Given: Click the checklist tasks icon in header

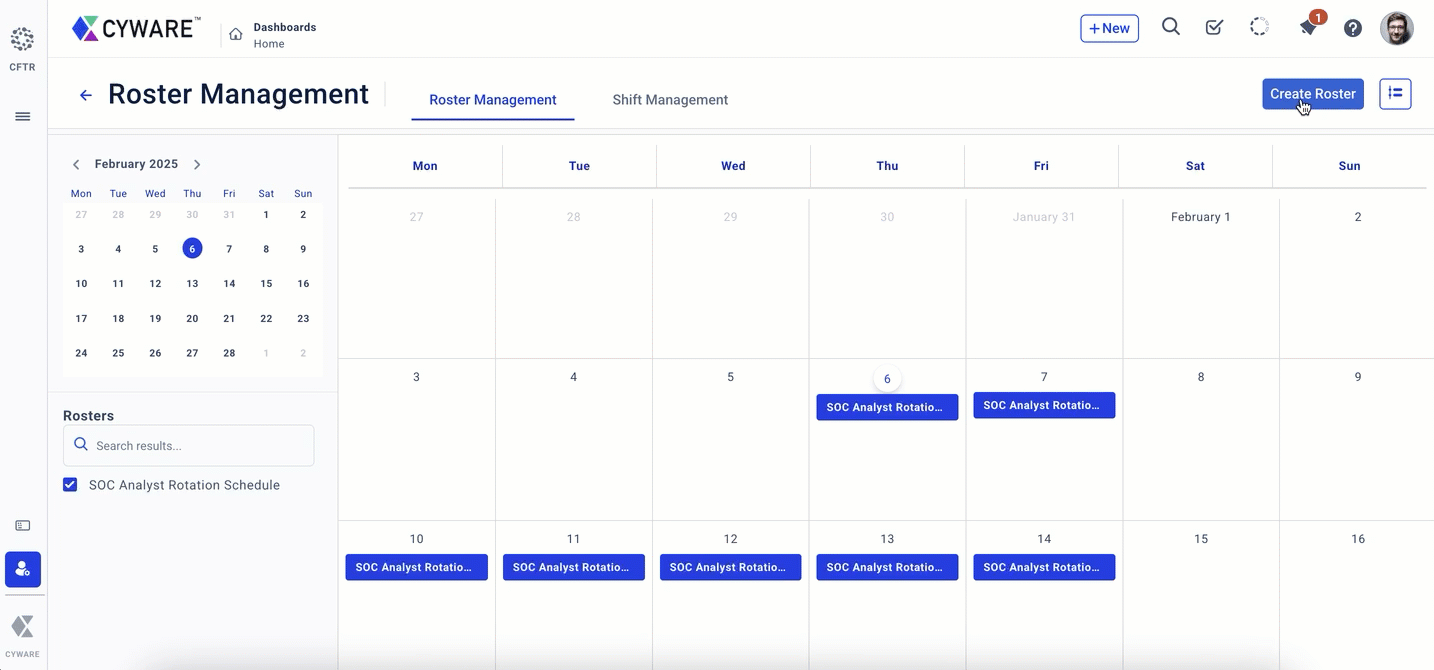Looking at the screenshot, I should 1214,27.
